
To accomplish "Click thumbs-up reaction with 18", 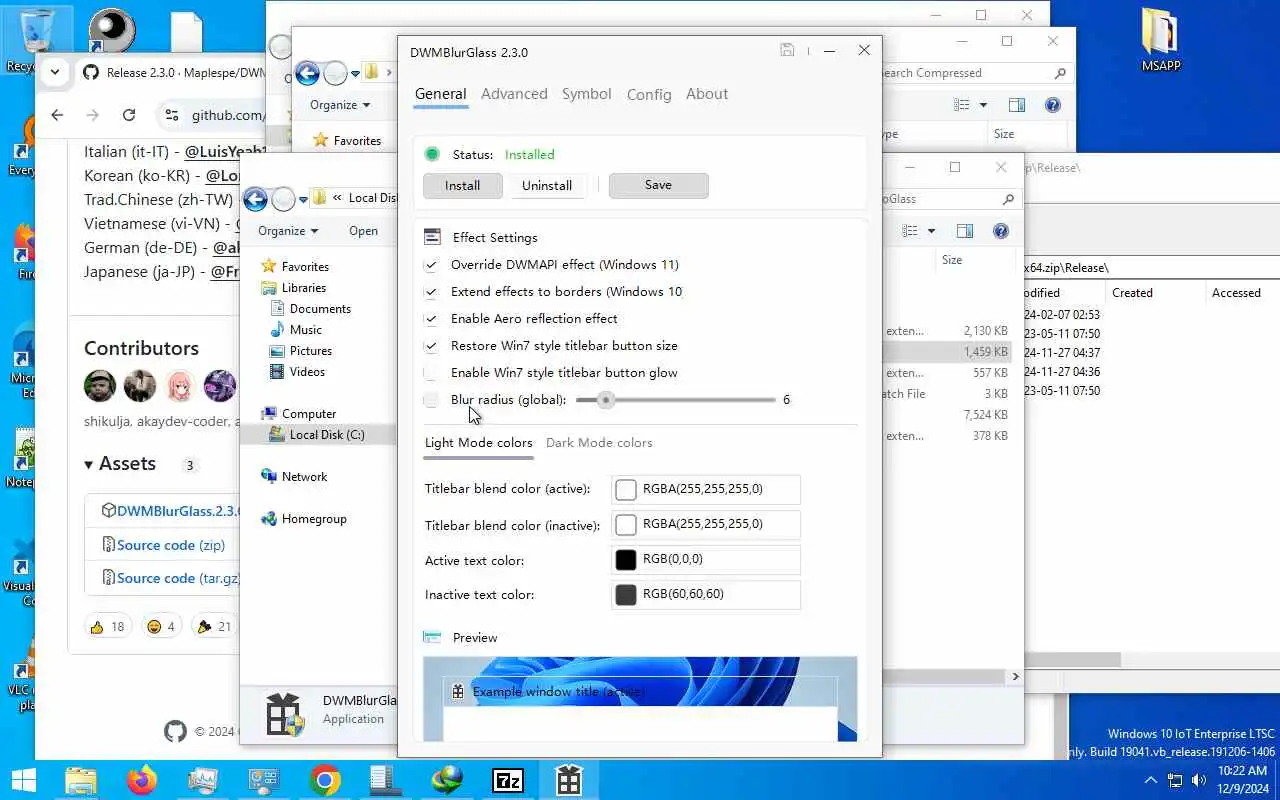I will tap(107, 626).
